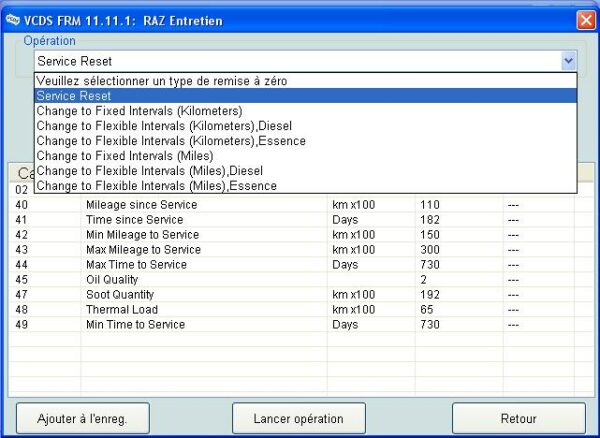This screenshot has height=438, width=600.
Task: Close the RAZ Entretien window
Action: [585, 19]
